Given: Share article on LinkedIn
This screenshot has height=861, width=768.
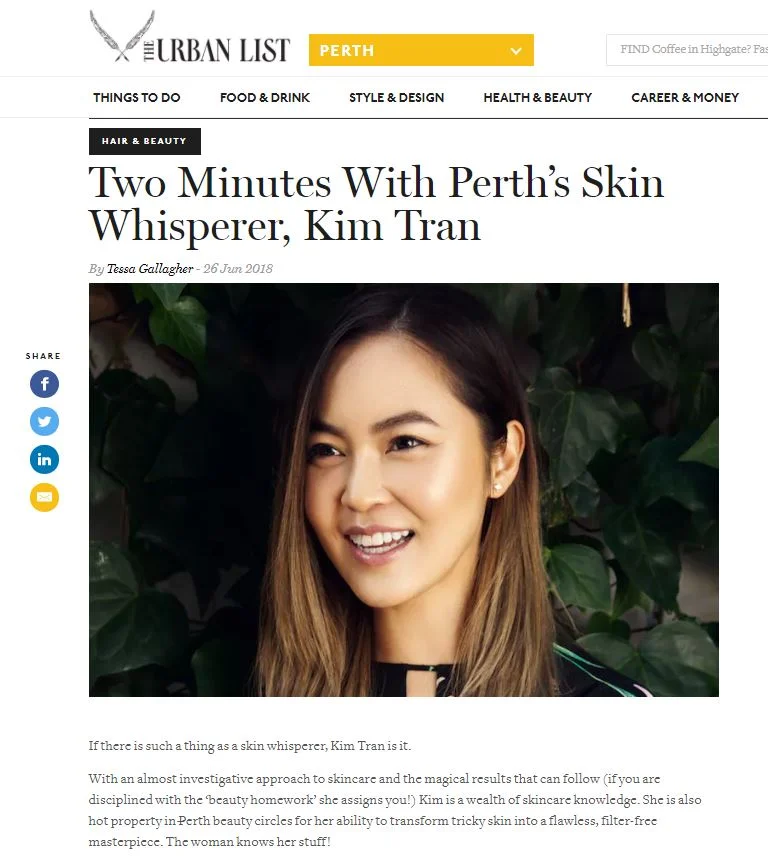Looking at the screenshot, I should [44, 460].
